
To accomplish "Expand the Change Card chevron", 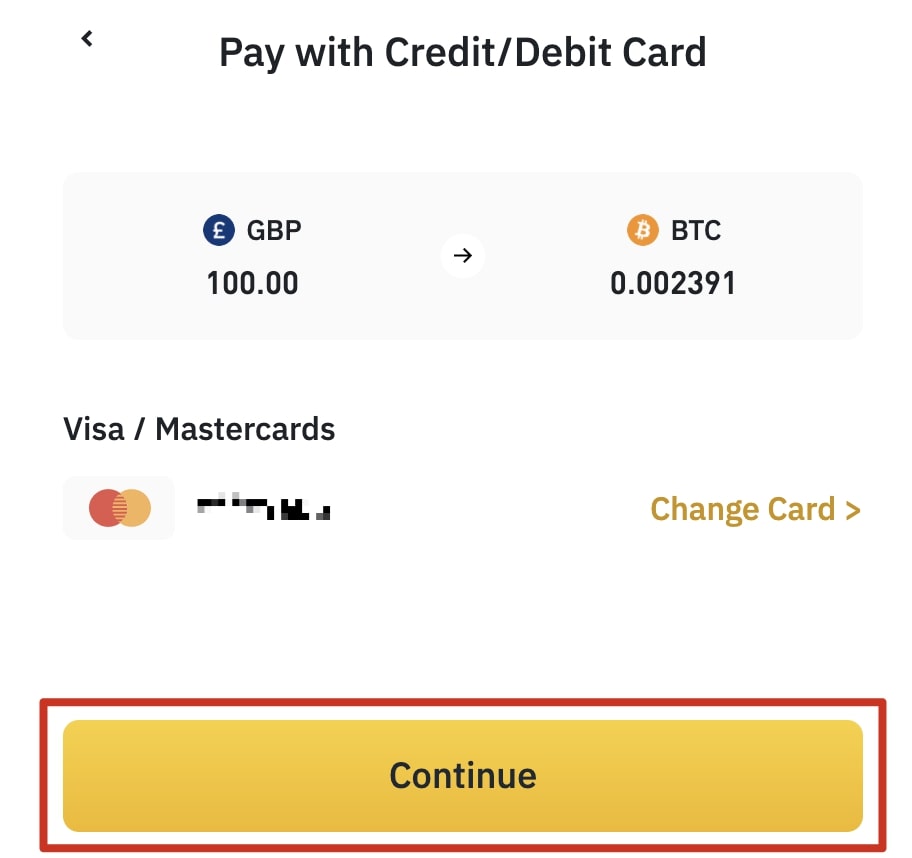I will [x=855, y=509].
